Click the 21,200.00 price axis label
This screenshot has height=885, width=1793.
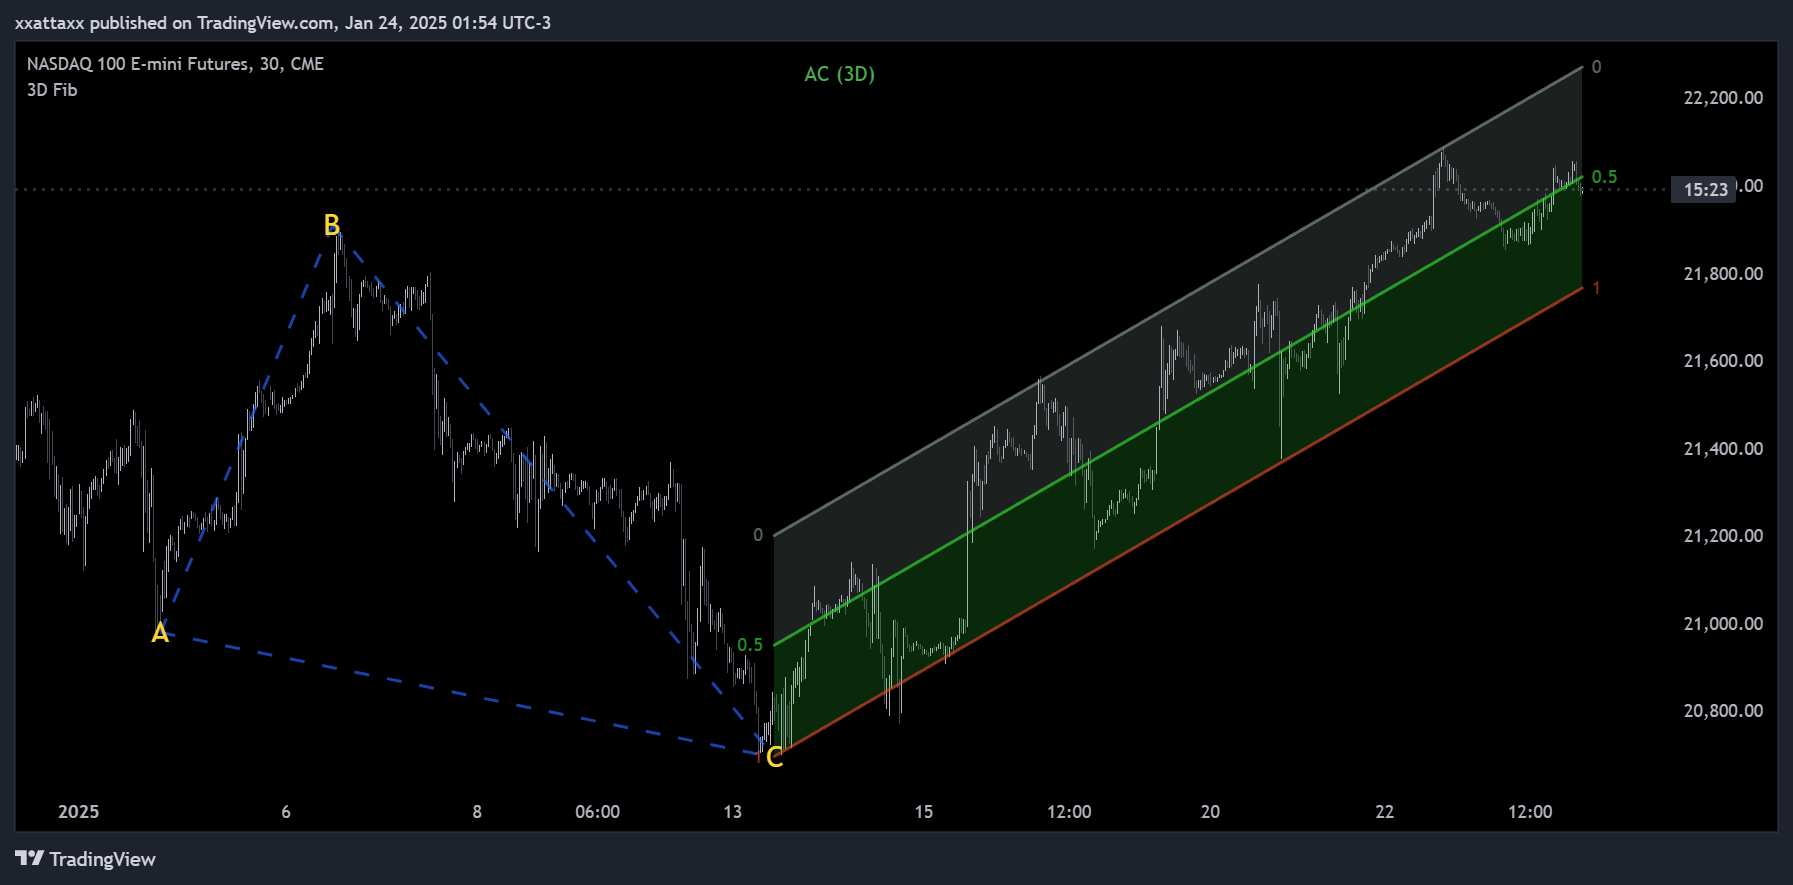pyautogui.click(x=1723, y=536)
